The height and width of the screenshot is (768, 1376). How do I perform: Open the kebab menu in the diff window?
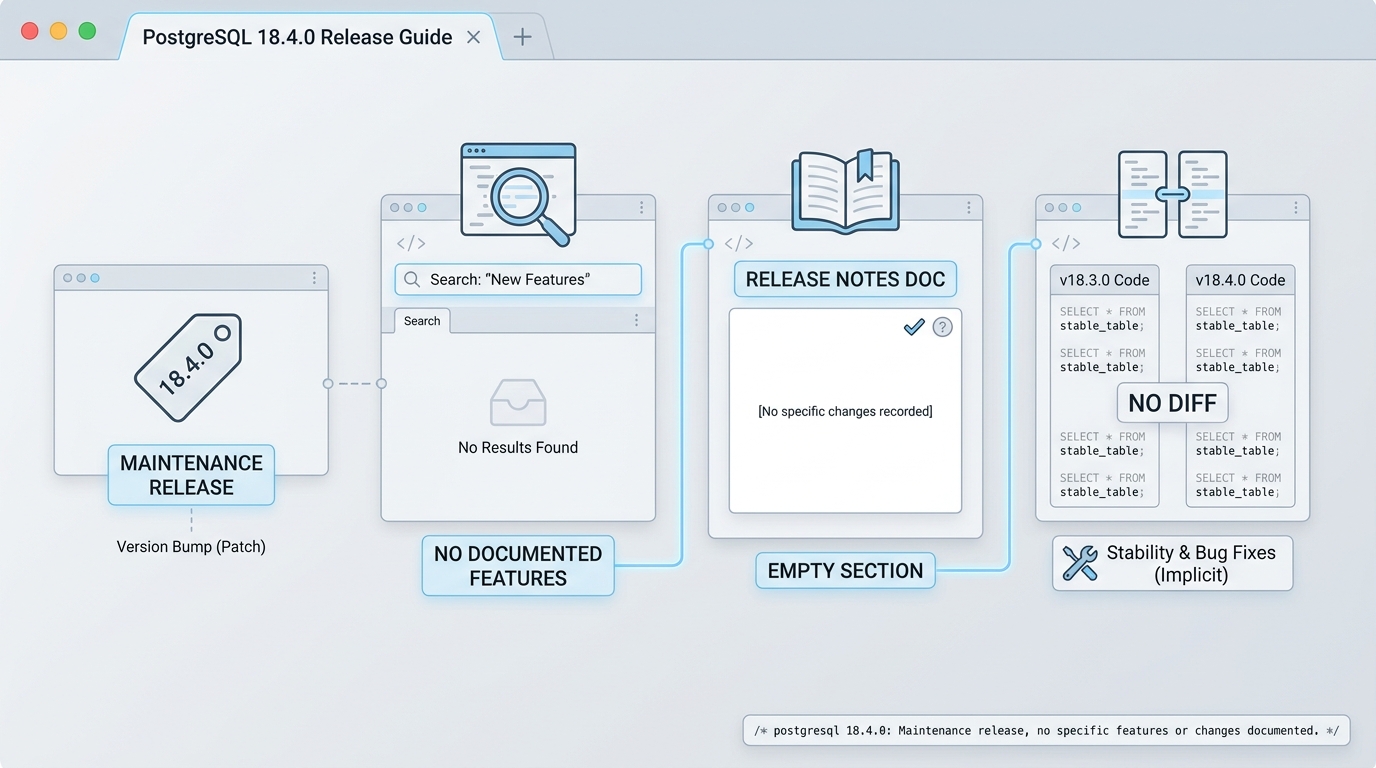[x=1295, y=208]
